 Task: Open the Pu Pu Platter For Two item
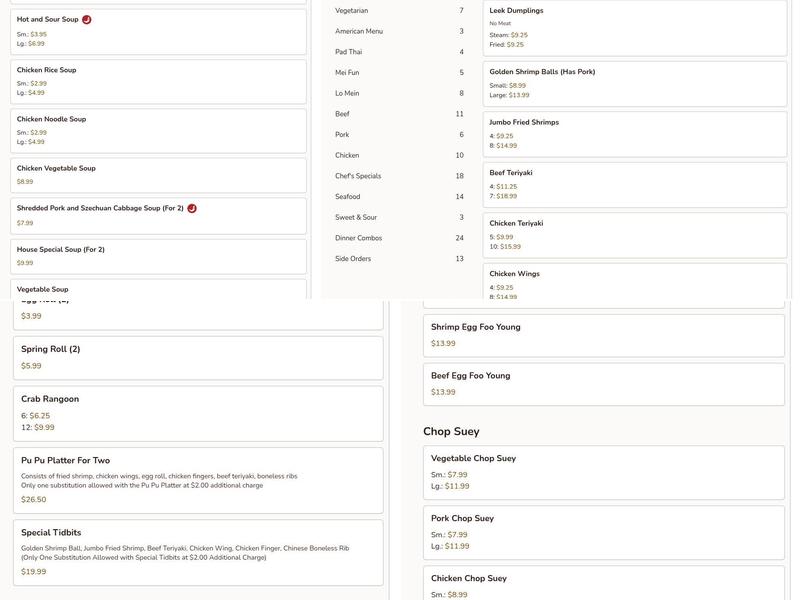(197, 480)
